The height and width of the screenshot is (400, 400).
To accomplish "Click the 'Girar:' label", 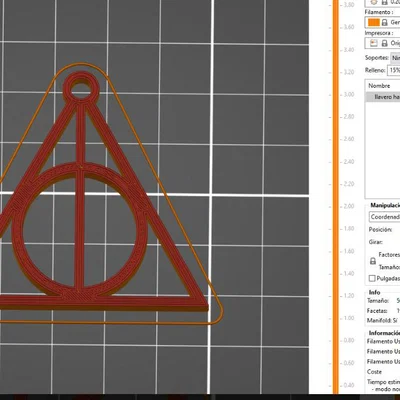I will pyautogui.click(x=376, y=242).
